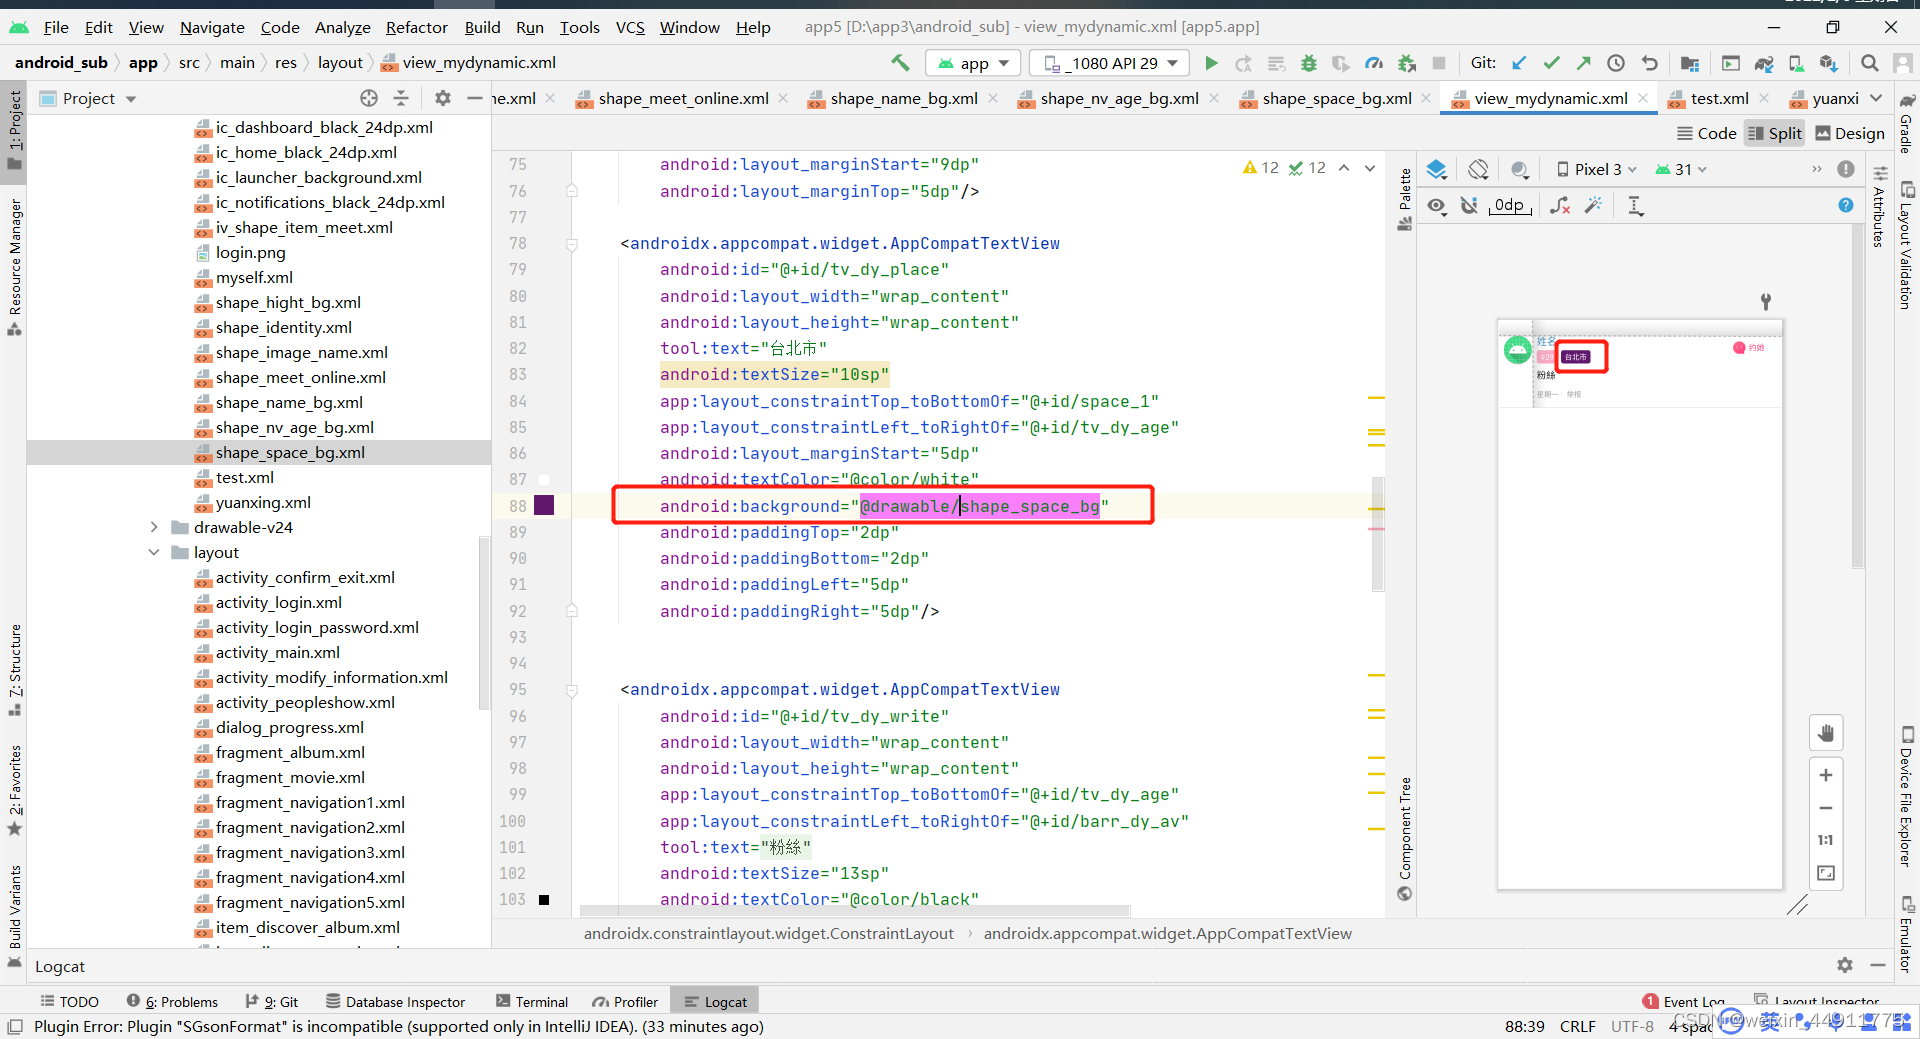Toggle the Palette side panel
The height and width of the screenshot is (1039, 1920).
tap(1405, 198)
